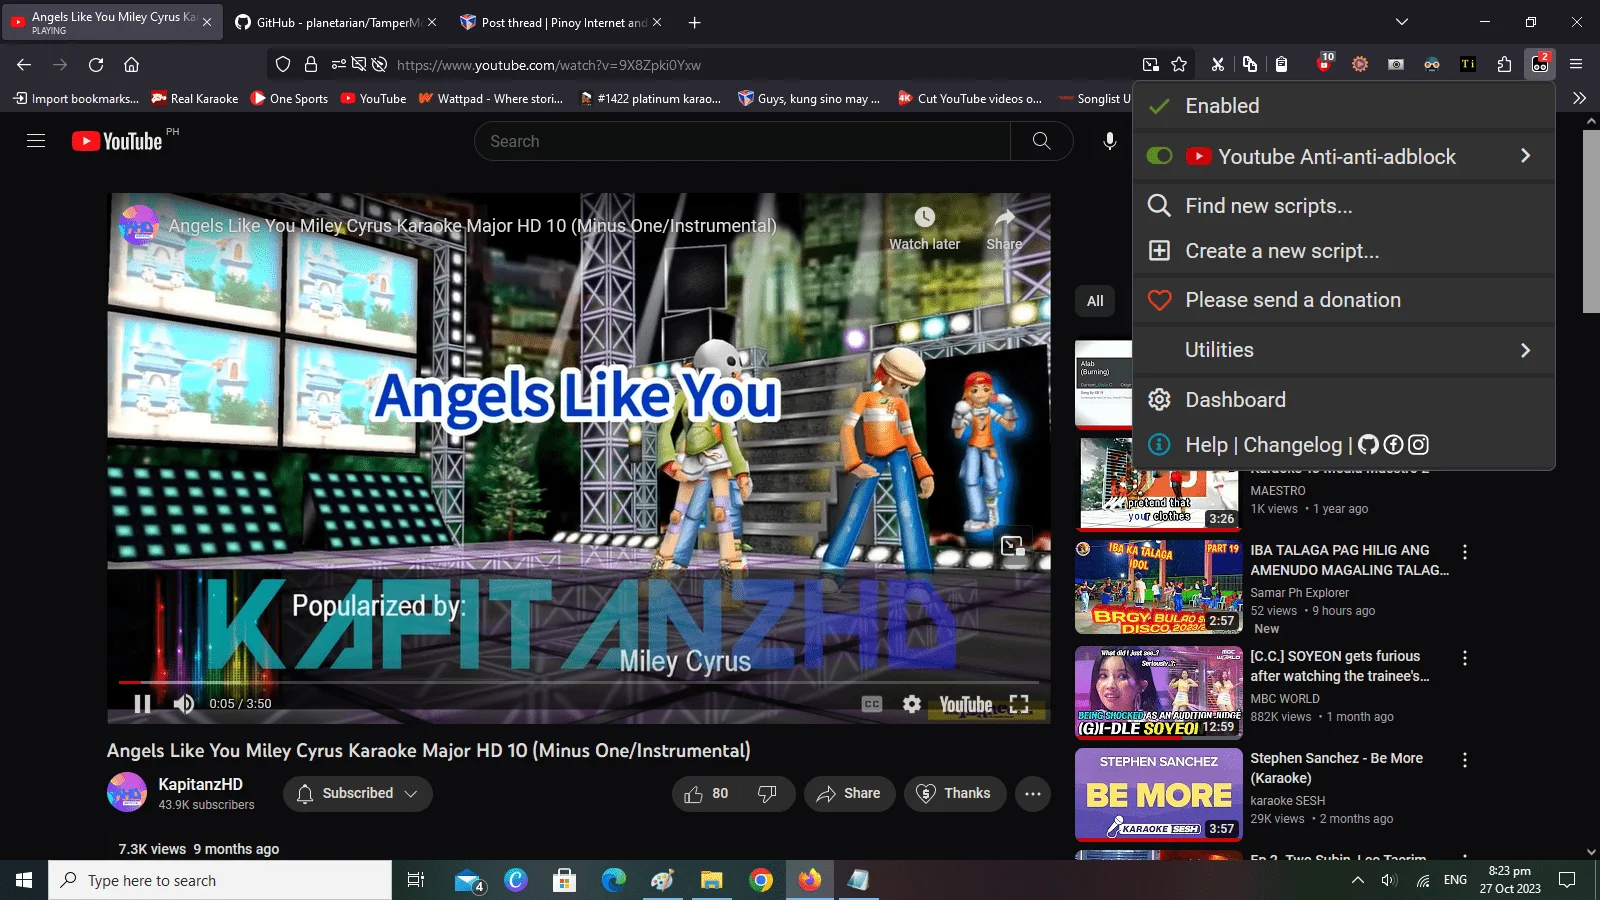This screenshot has height=900, width=1600.
Task: Show hidden tray icons chevron
Action: coord(1357,880)
